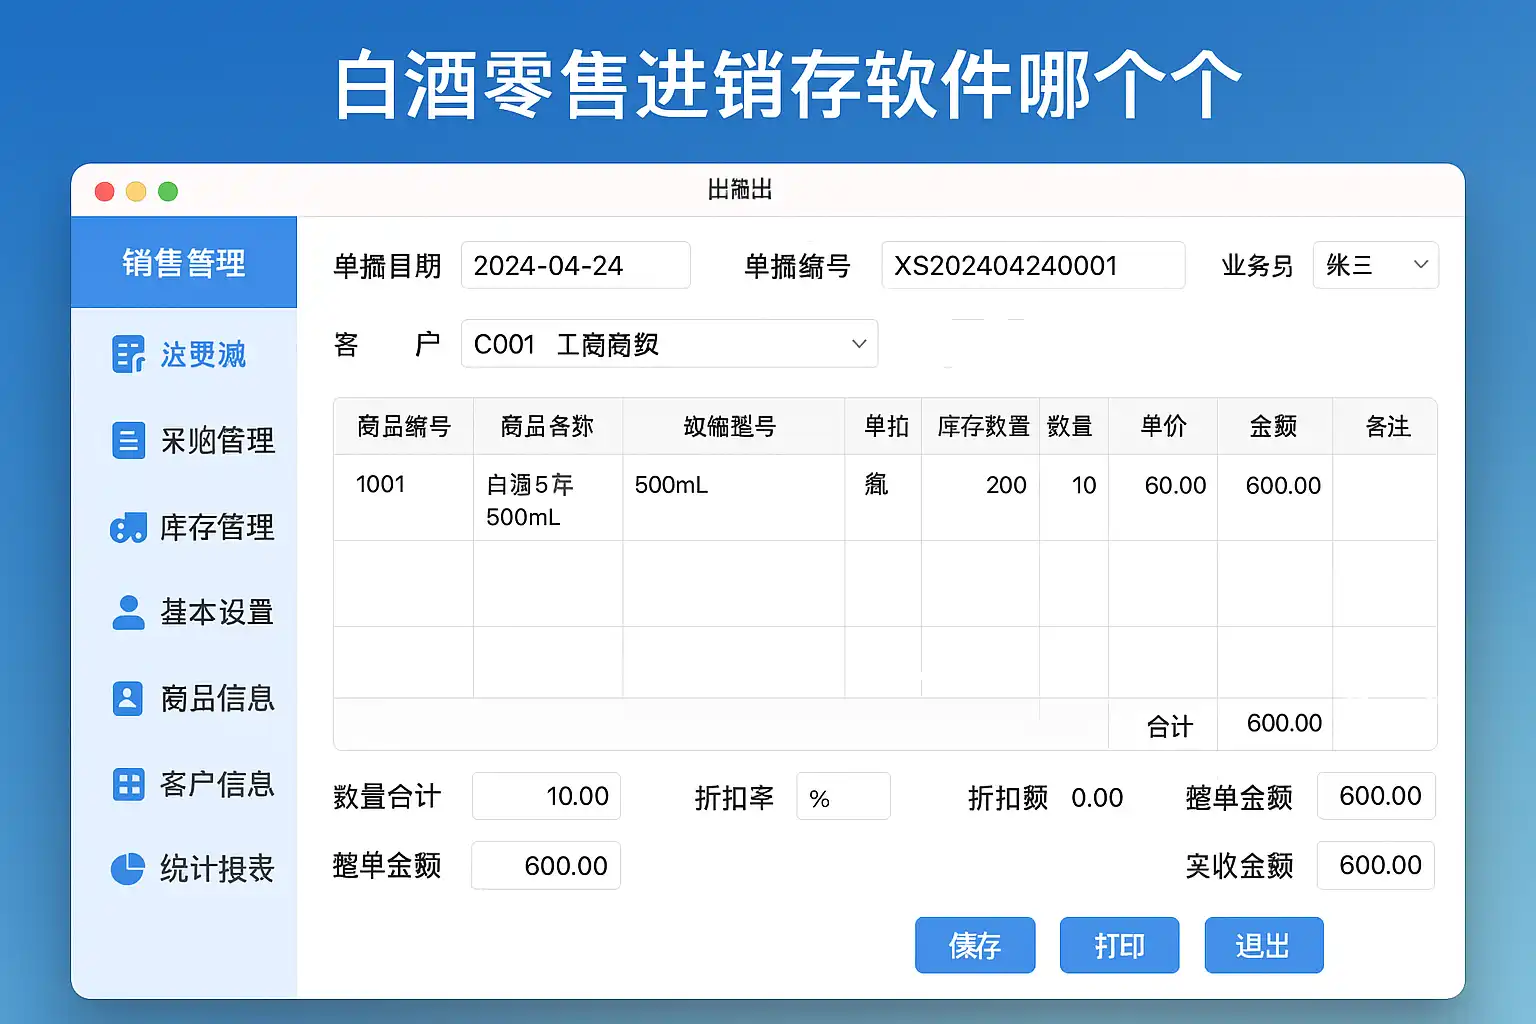Click the 商品信息 sidebar icon
The height and width of the screenshot is (1024, 1536).
(x=128, y=698)
